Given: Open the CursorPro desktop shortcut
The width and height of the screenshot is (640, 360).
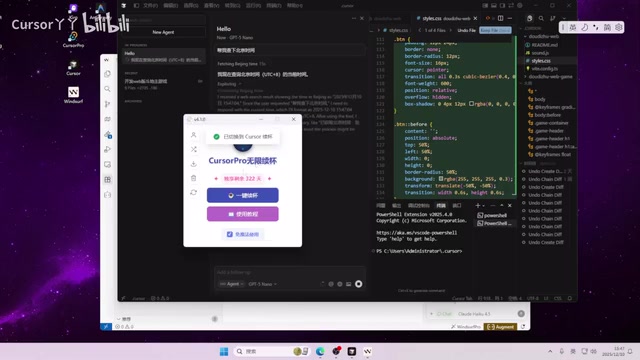Looking at the screenshot, I should (x=73, y=39).
